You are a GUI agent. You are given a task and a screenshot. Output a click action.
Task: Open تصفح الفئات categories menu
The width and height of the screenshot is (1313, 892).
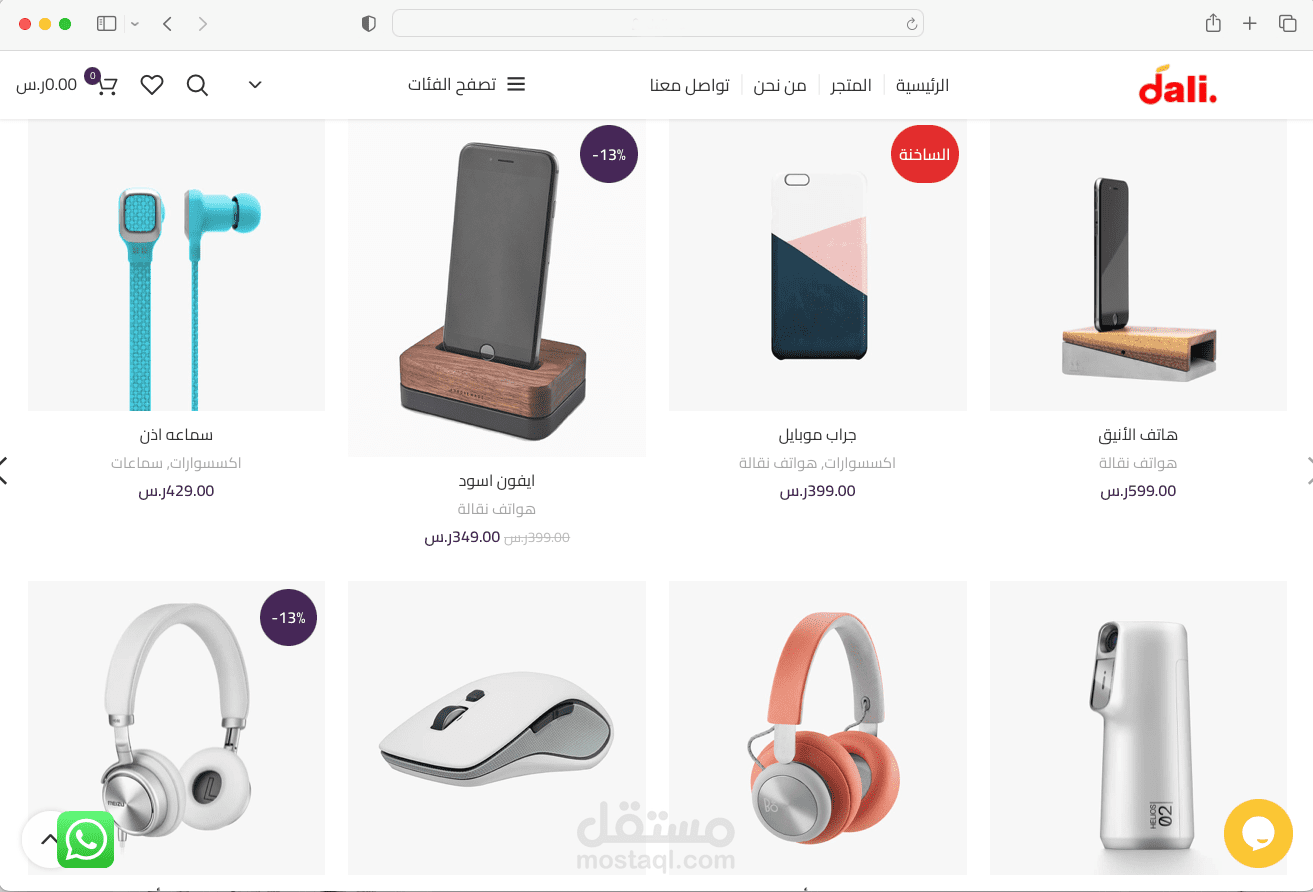point(466,85)
